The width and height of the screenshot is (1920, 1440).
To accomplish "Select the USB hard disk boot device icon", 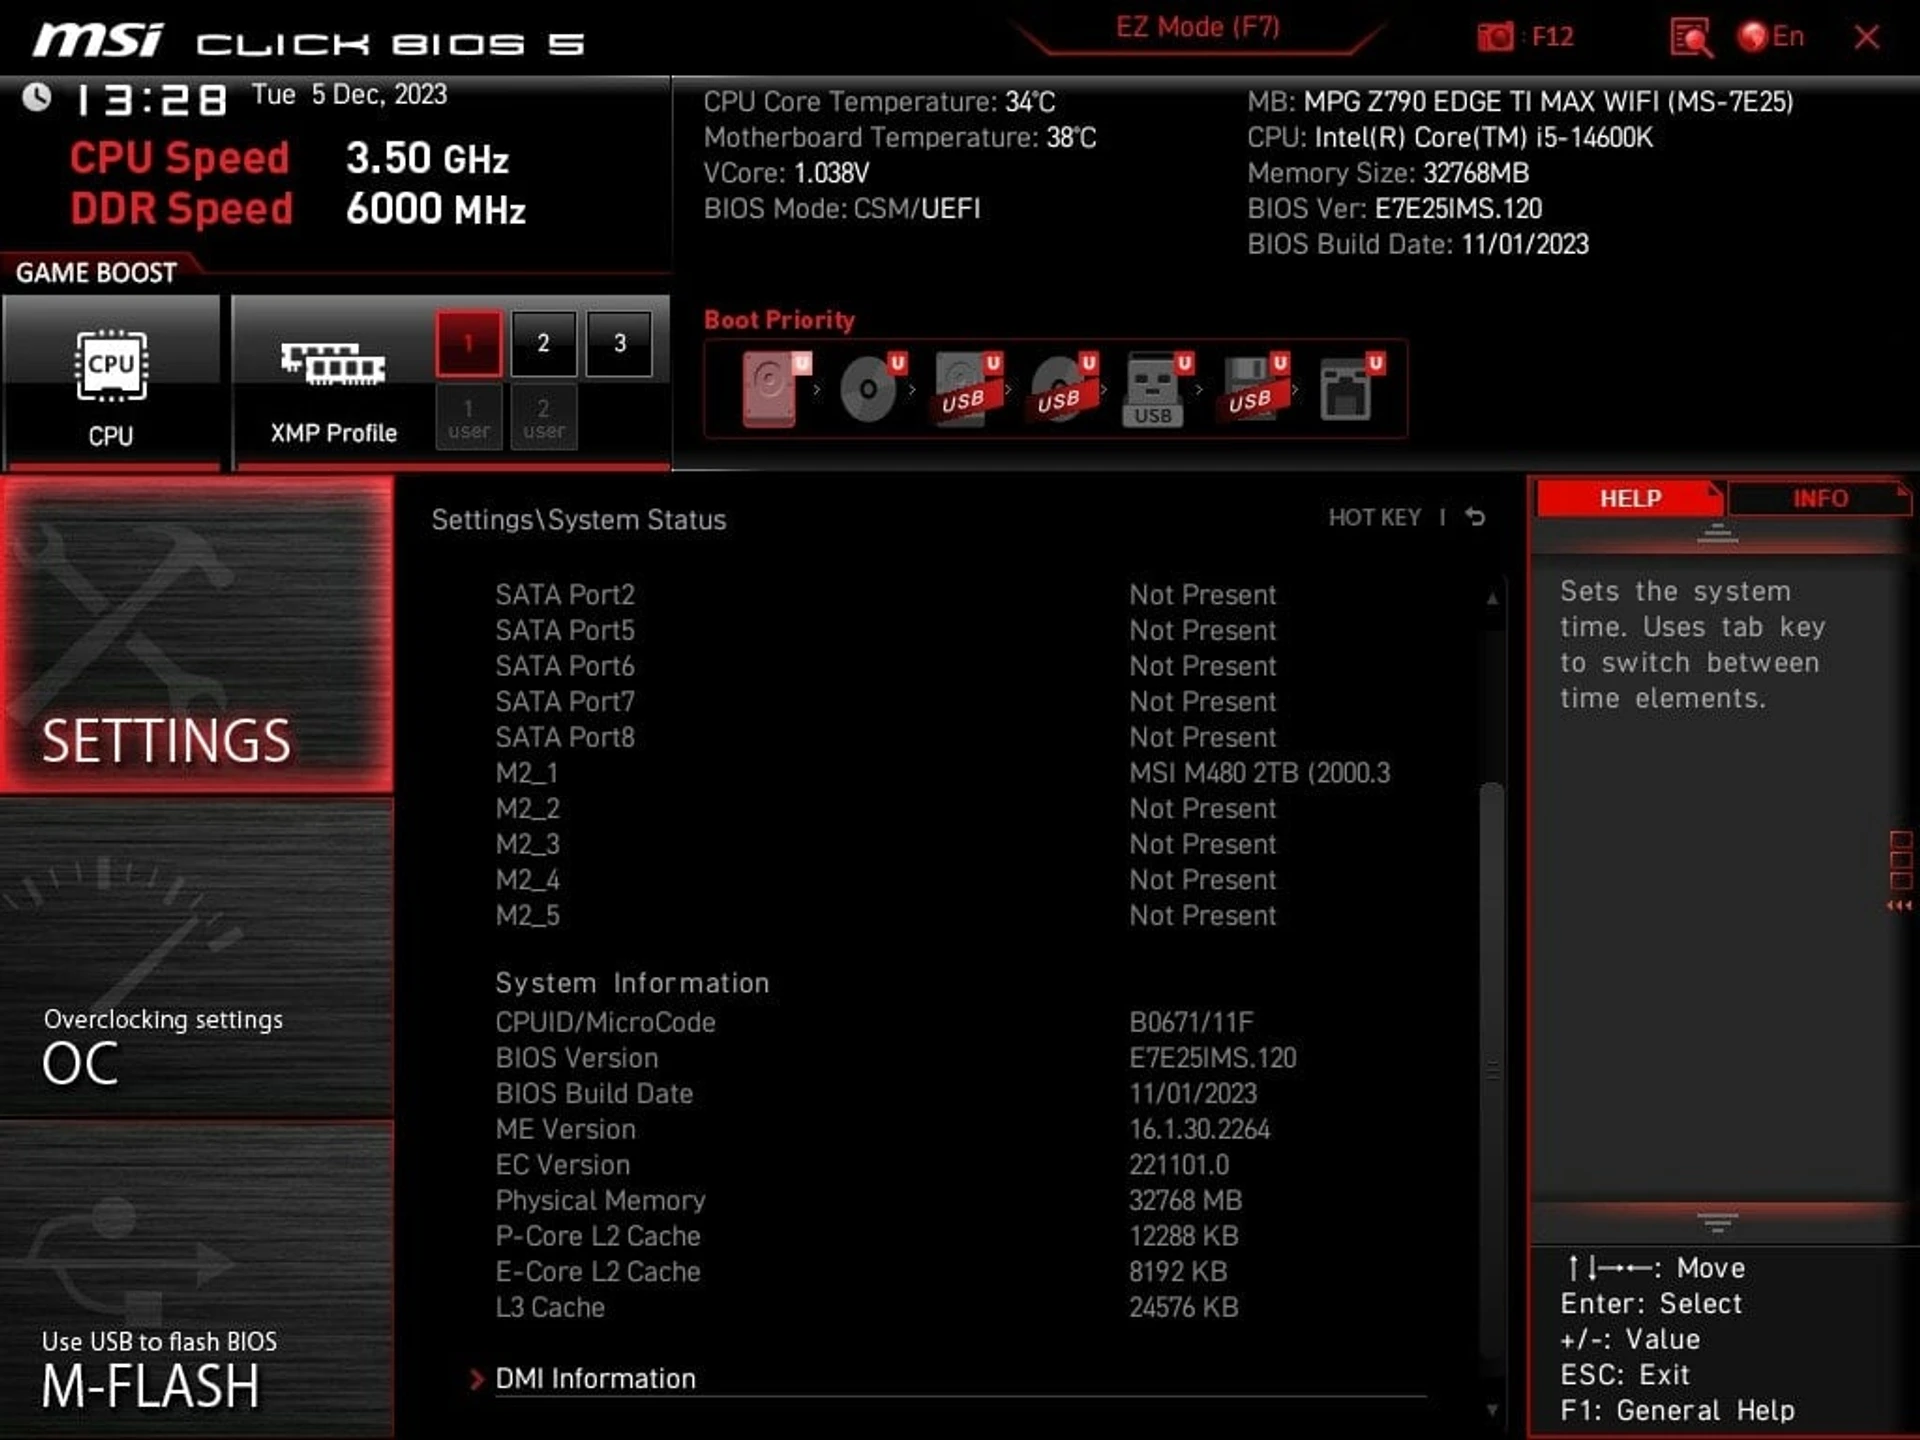I will point(966,389).
